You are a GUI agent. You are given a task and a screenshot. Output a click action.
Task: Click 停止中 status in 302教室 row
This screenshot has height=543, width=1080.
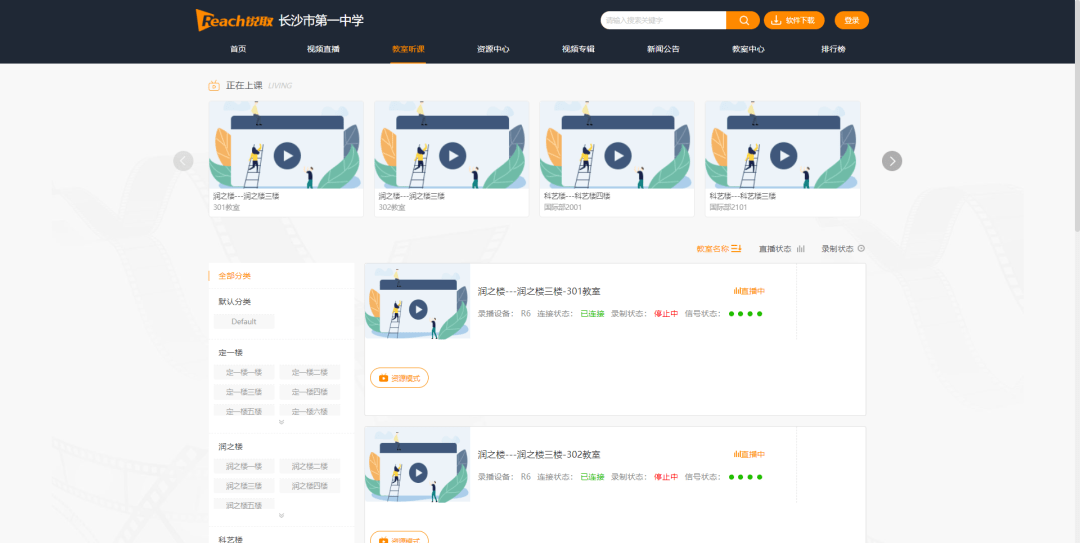coord(666,477)
